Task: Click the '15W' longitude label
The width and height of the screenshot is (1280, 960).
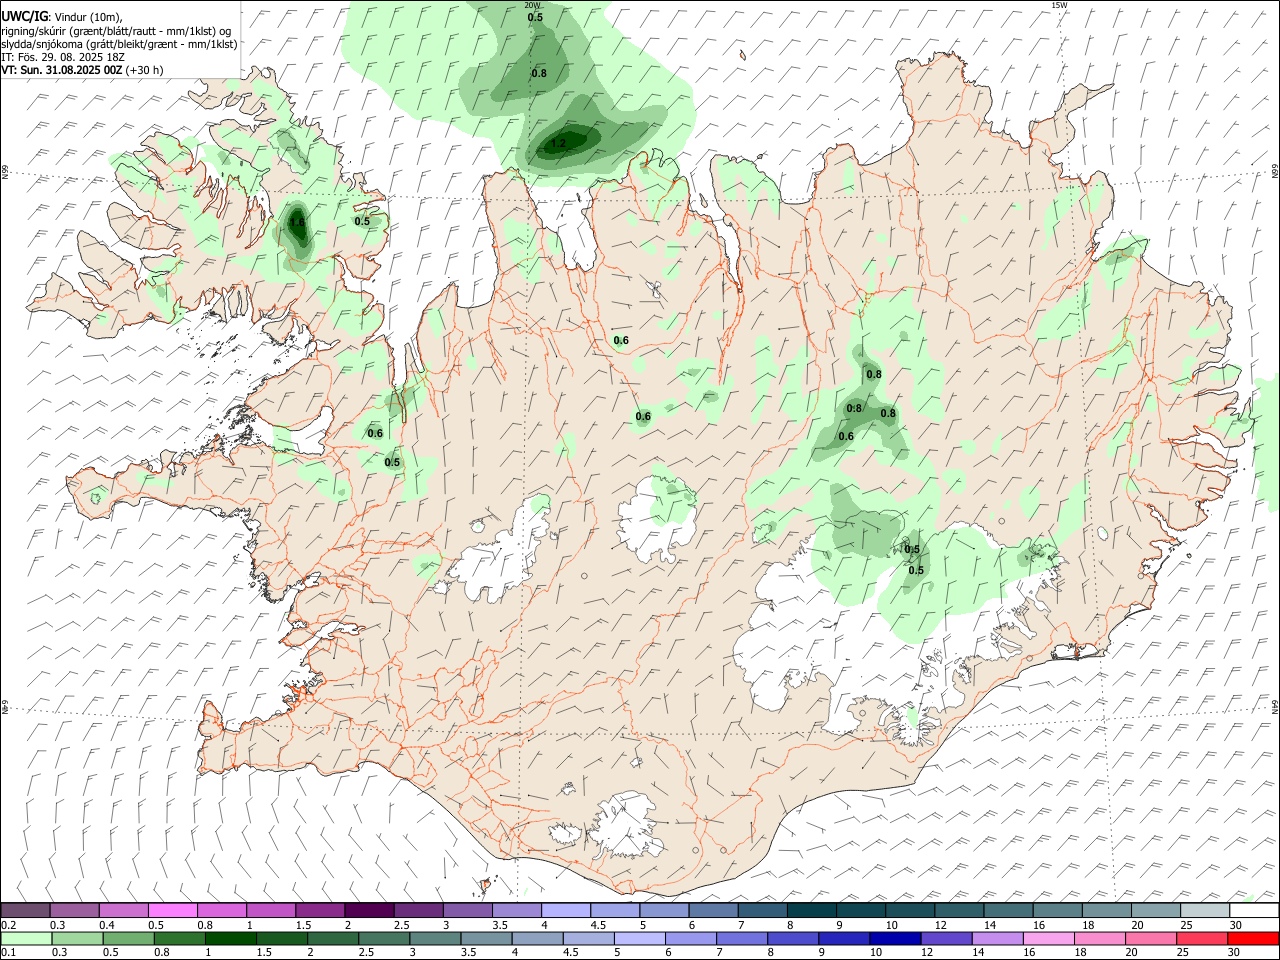Action: point(1059,5)
